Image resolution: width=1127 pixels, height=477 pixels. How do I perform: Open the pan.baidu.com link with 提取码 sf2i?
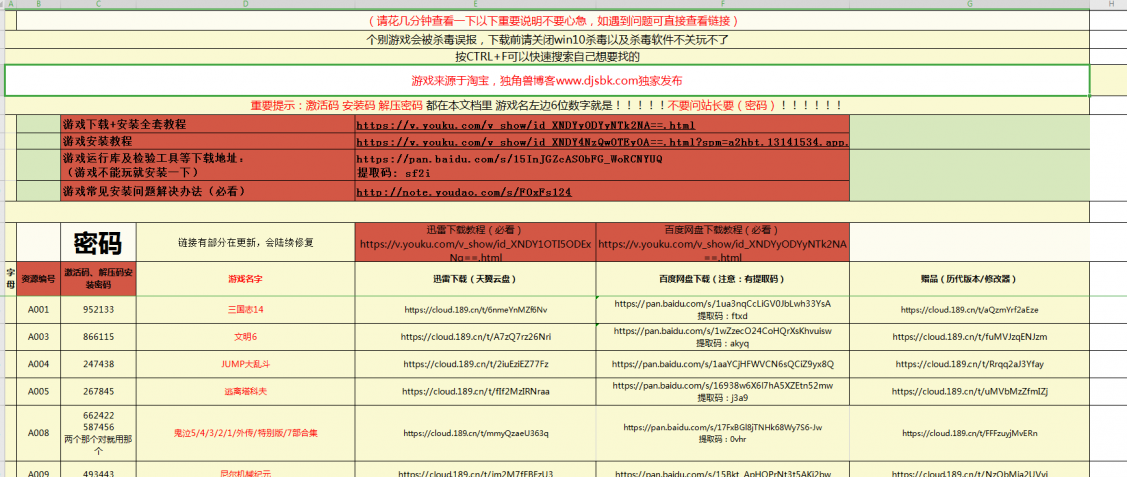(510, 158)
